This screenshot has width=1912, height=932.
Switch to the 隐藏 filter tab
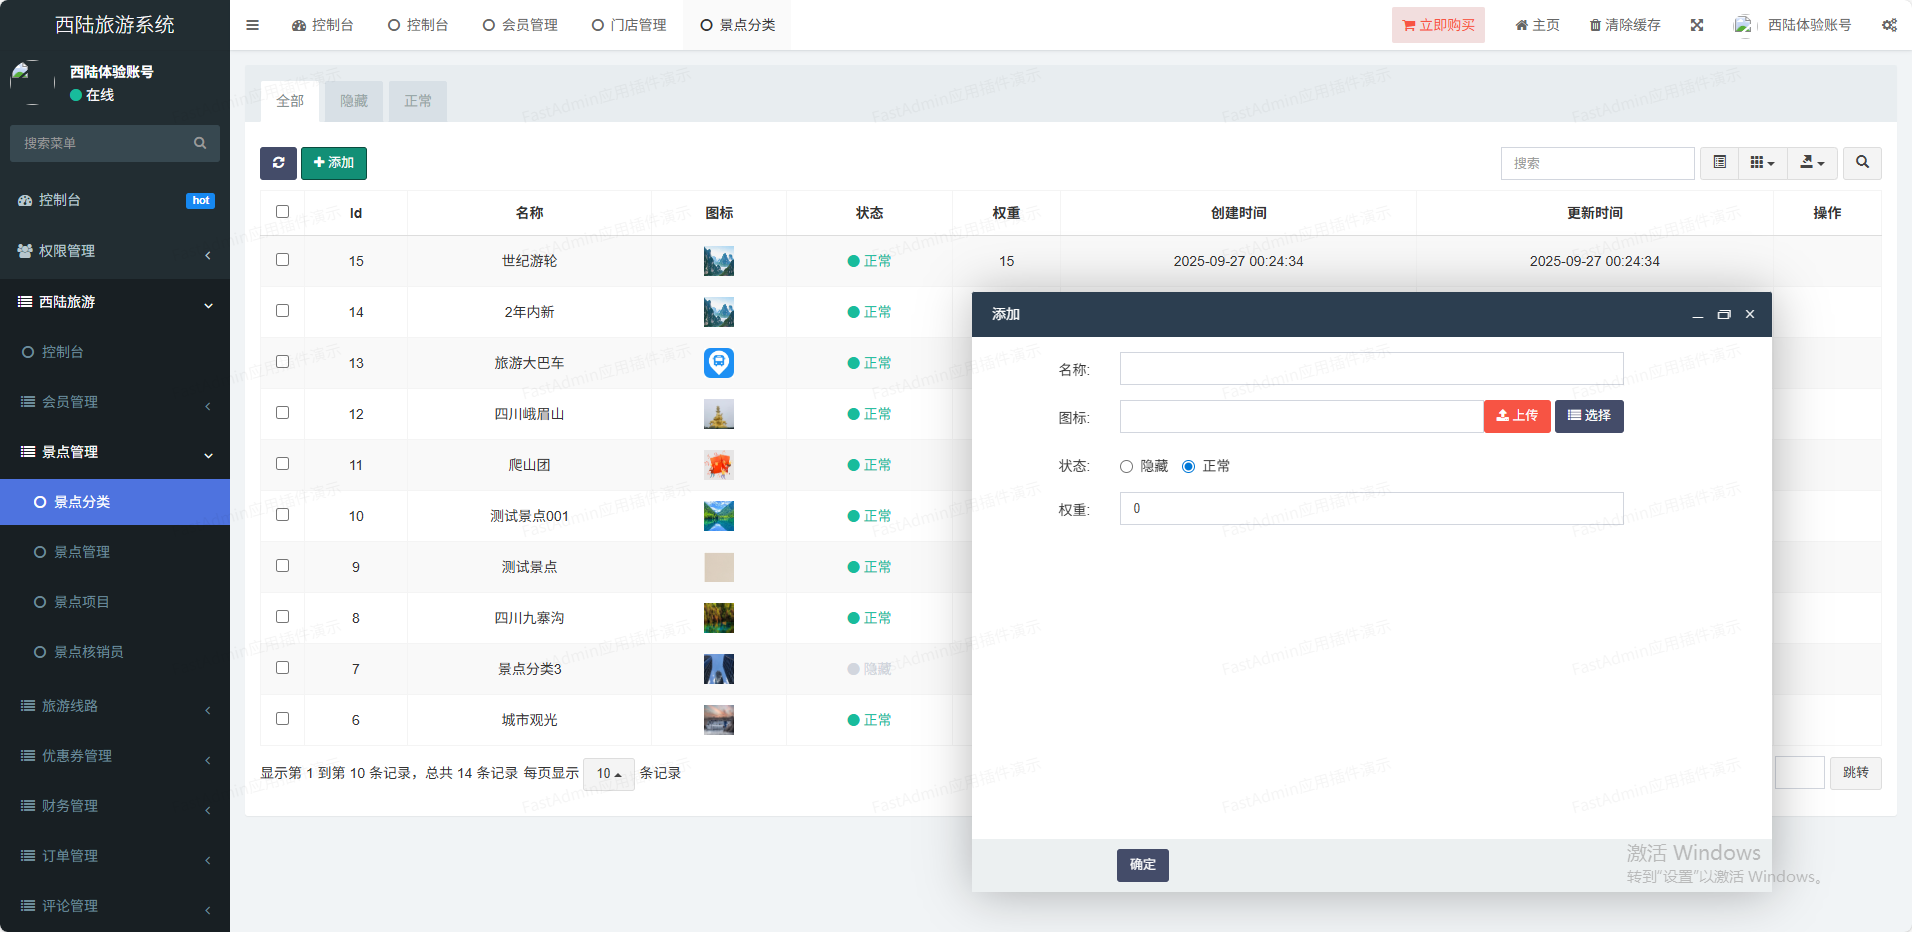coord(354,101)
